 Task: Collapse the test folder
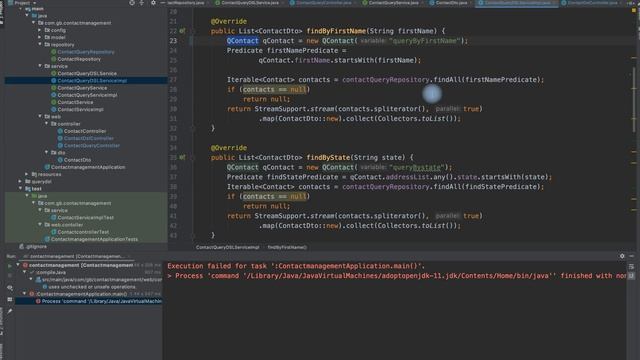(20, 189)
